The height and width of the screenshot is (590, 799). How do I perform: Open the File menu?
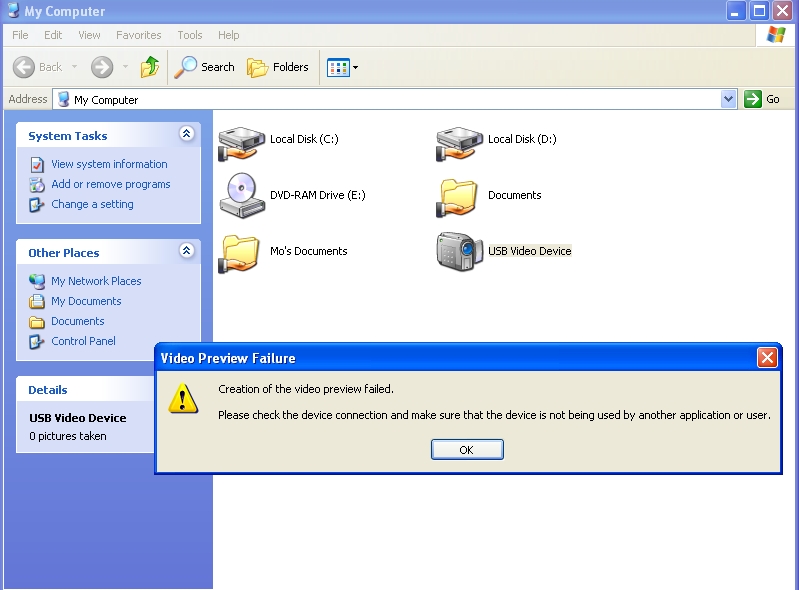coord(20,35)
